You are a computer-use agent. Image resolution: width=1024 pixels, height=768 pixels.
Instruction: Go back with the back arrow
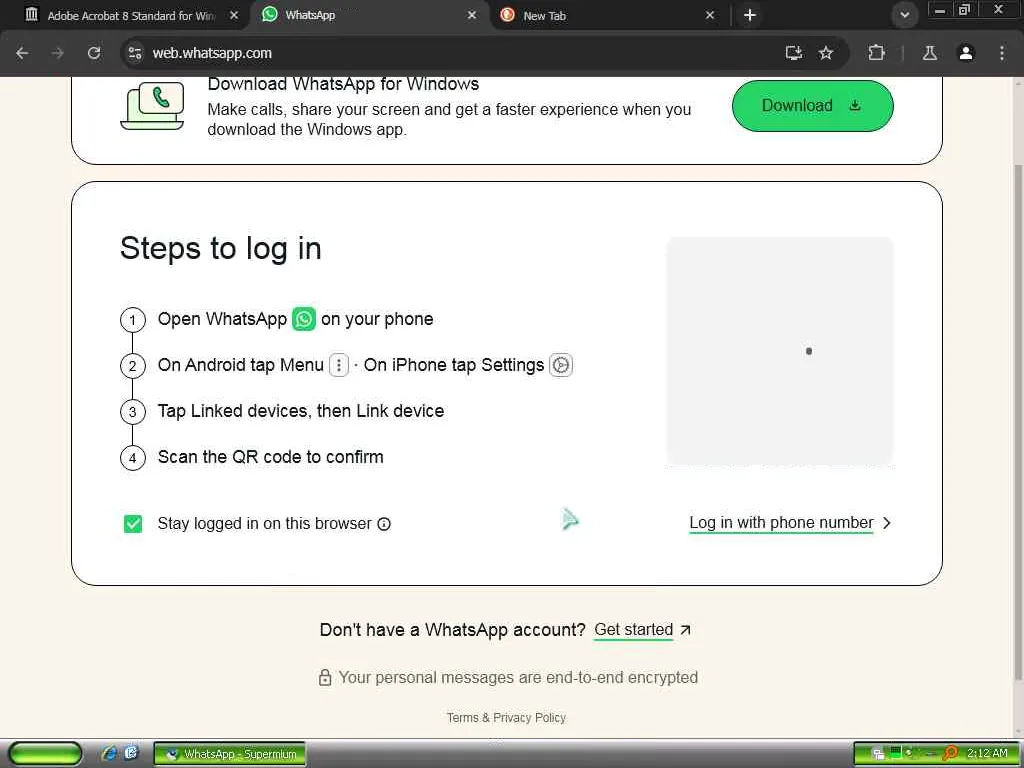pyautogui.click(x=22, y=53)
